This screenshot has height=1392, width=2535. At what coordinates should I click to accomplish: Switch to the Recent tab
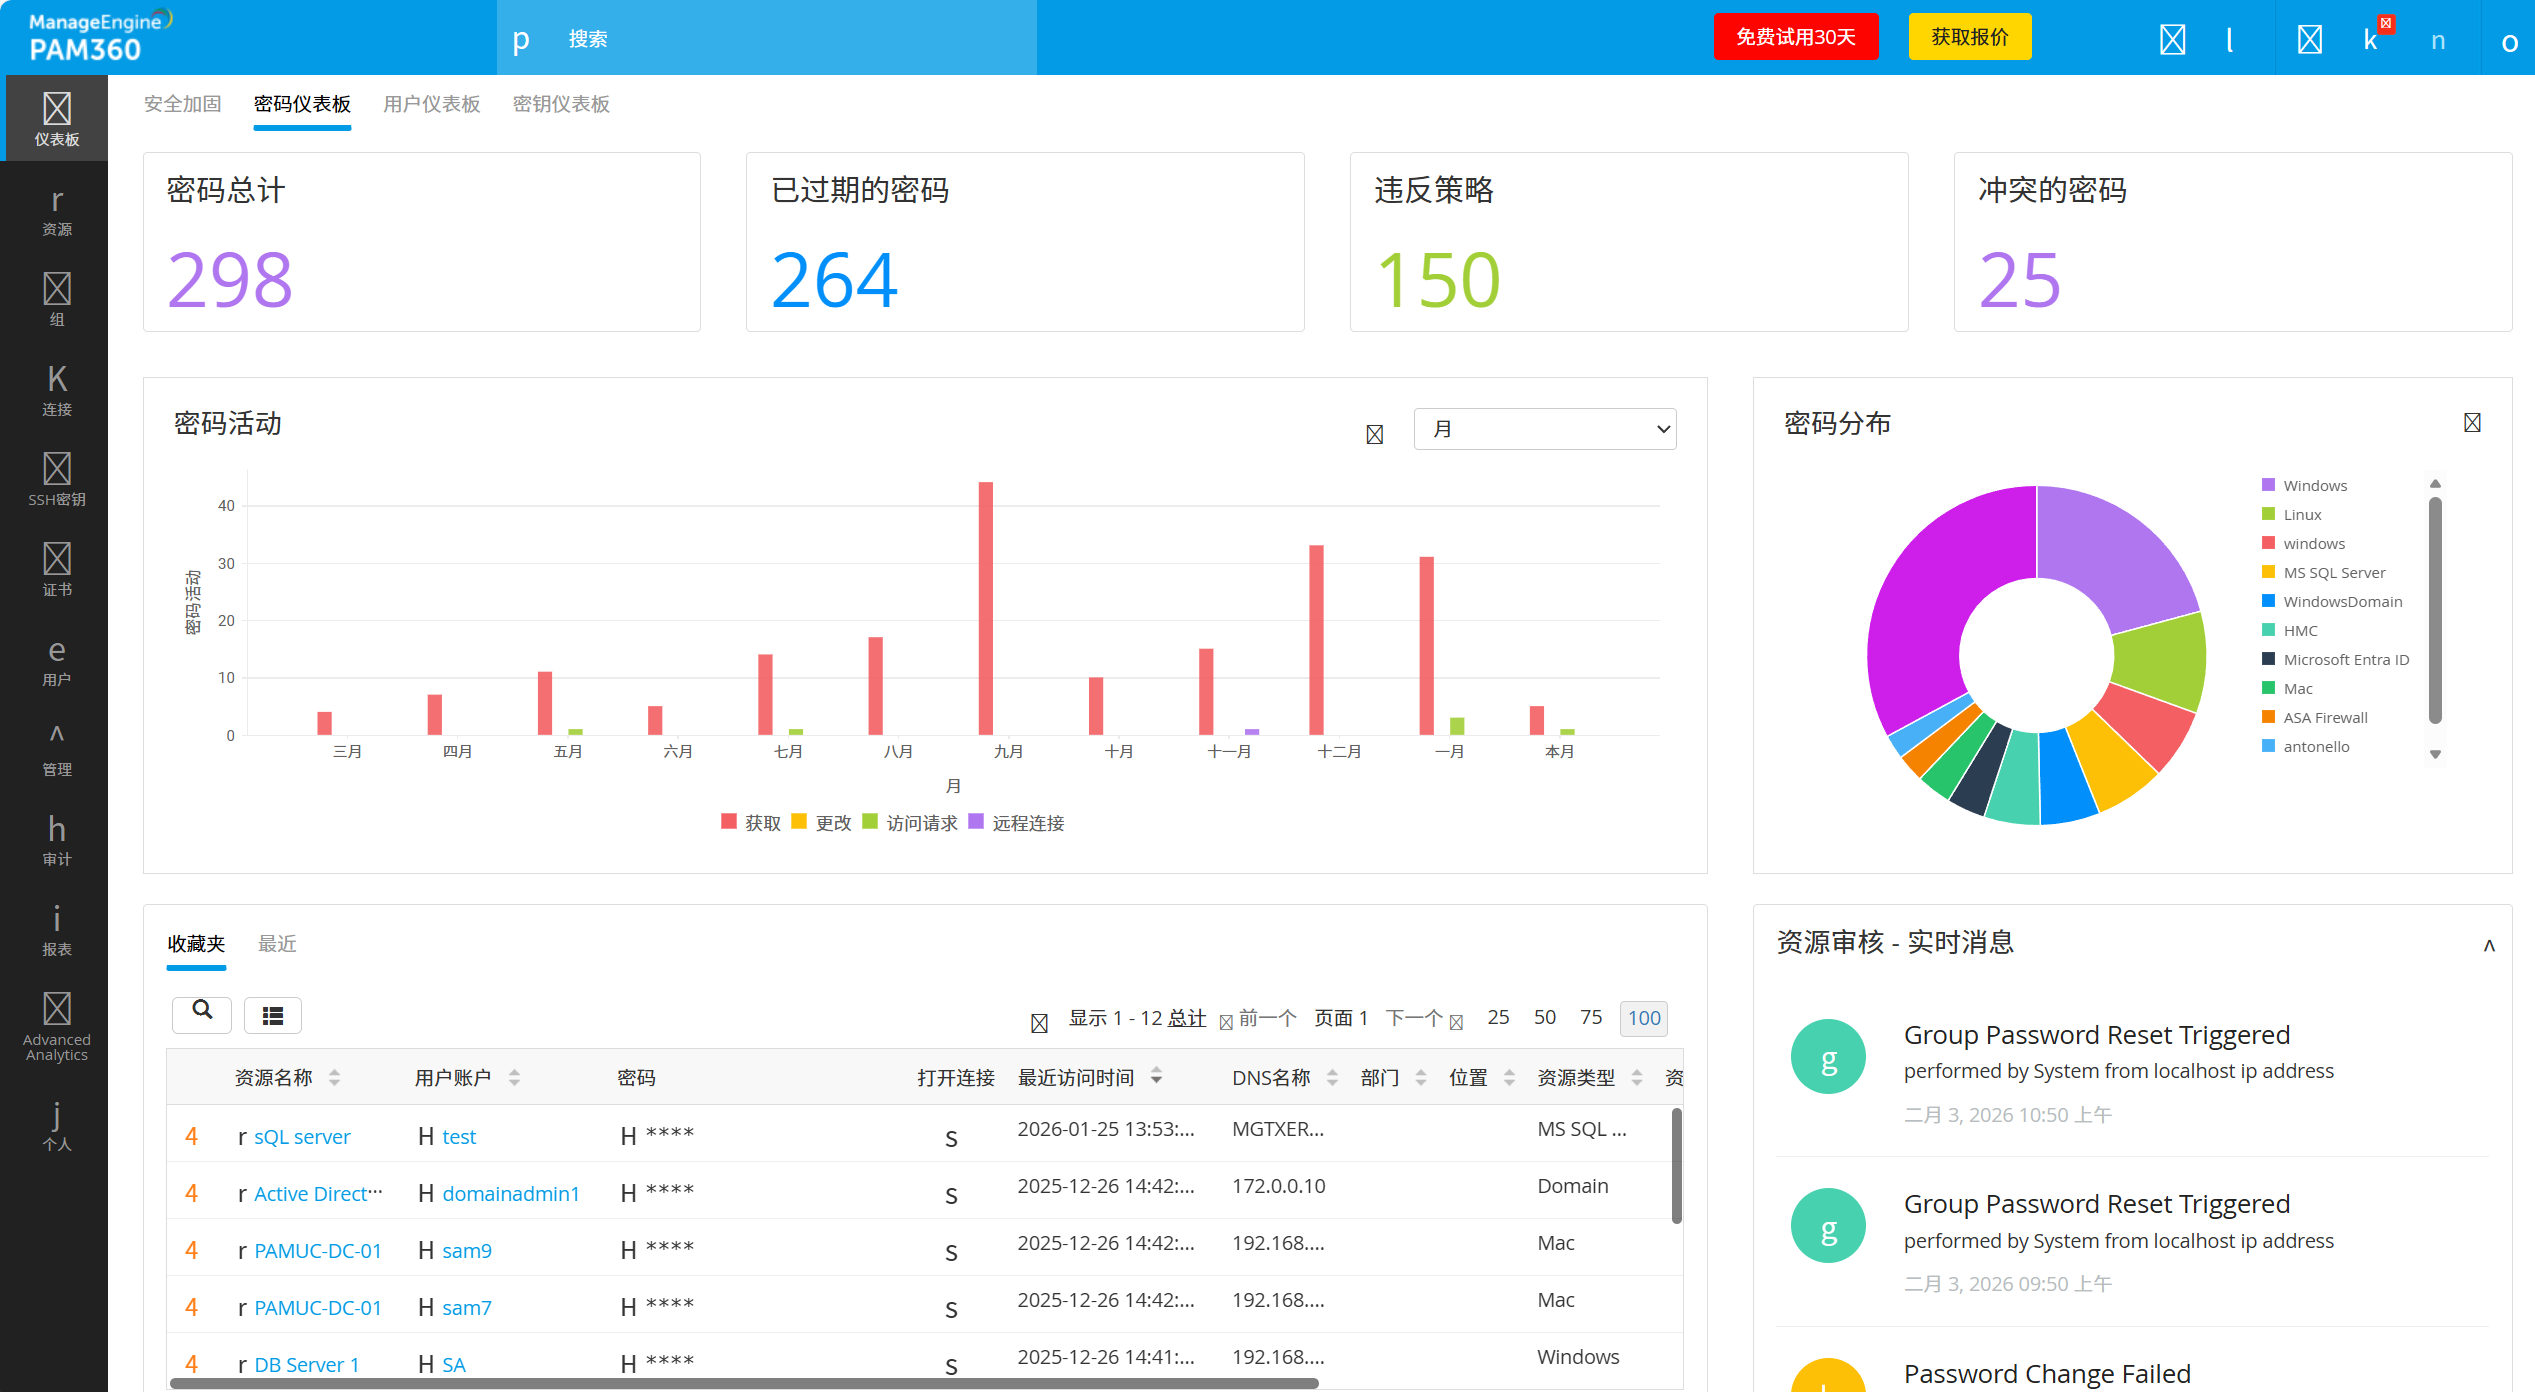click(277, 944)
